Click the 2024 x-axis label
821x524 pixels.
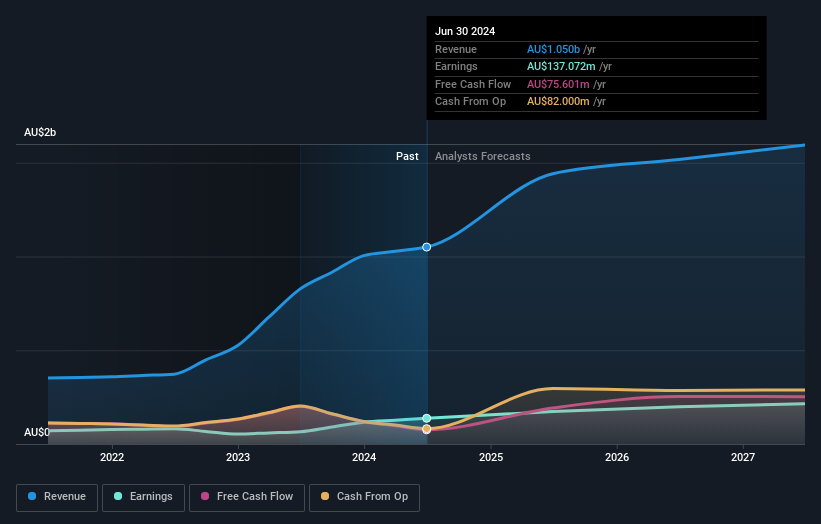pos(364,458)
